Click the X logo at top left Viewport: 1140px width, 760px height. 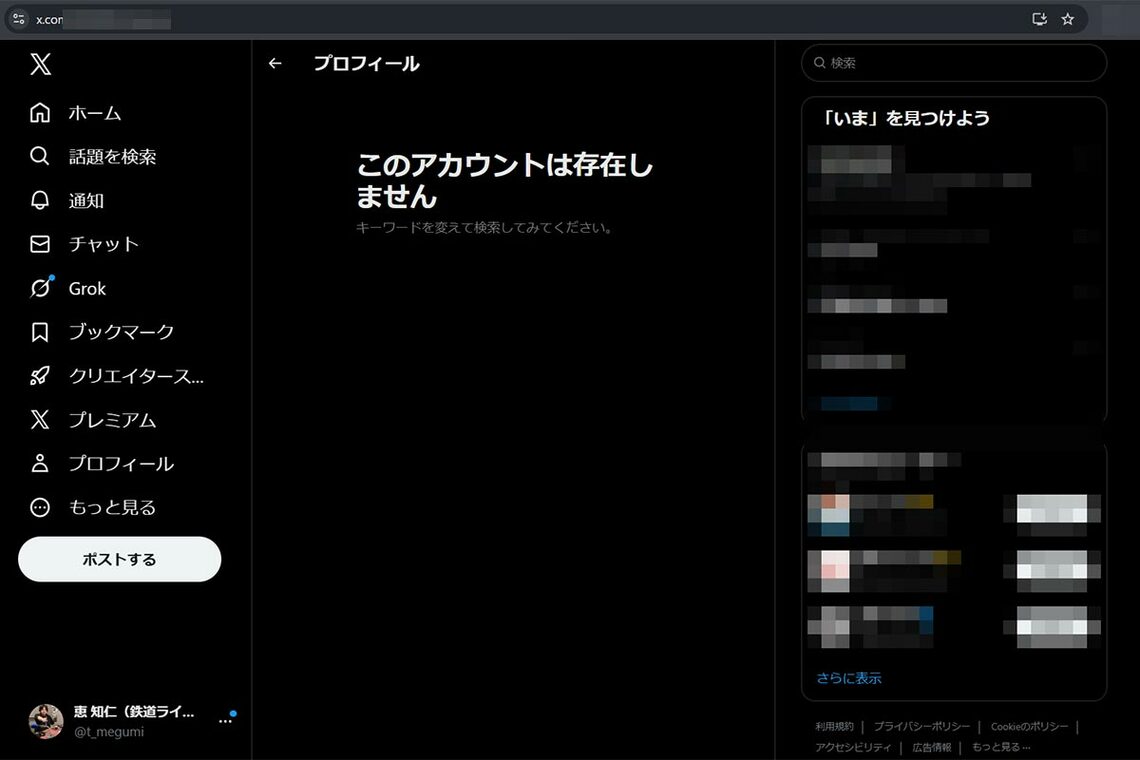coord(39,63)
